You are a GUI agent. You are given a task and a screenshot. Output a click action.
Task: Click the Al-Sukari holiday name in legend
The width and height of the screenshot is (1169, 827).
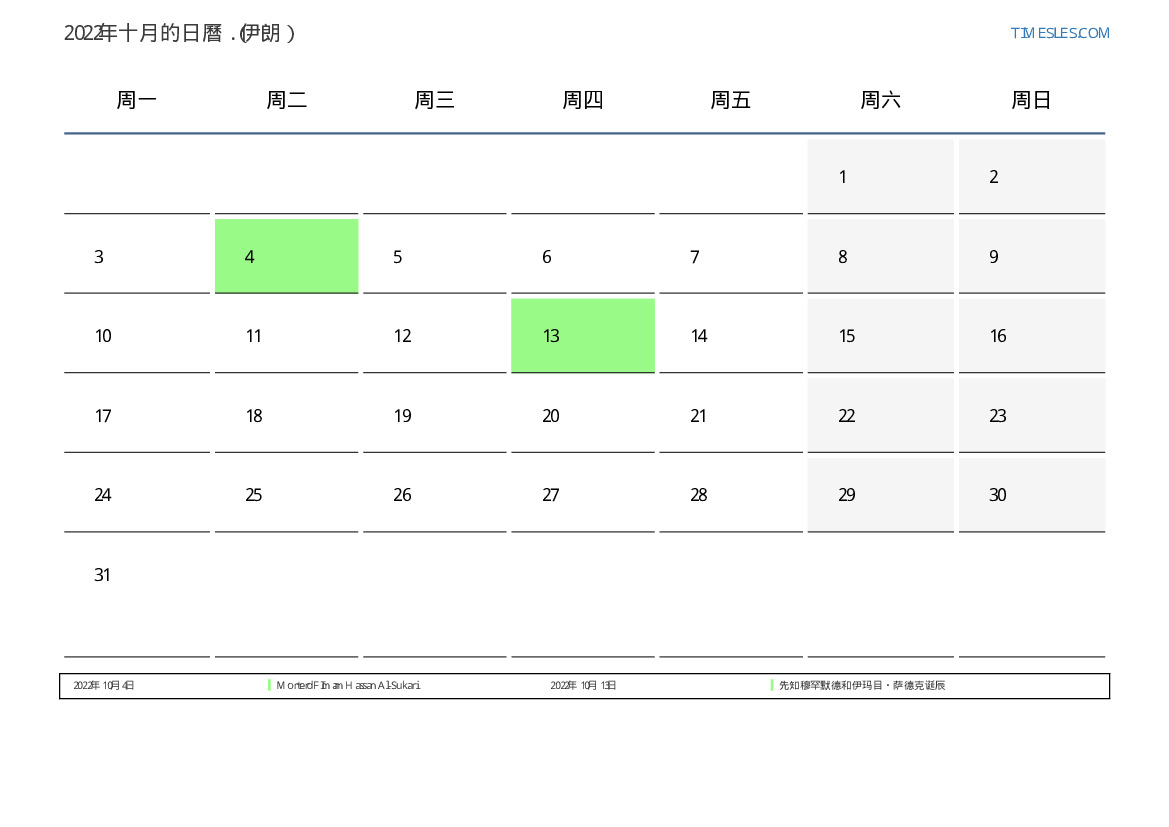click(x=348, y=686)
